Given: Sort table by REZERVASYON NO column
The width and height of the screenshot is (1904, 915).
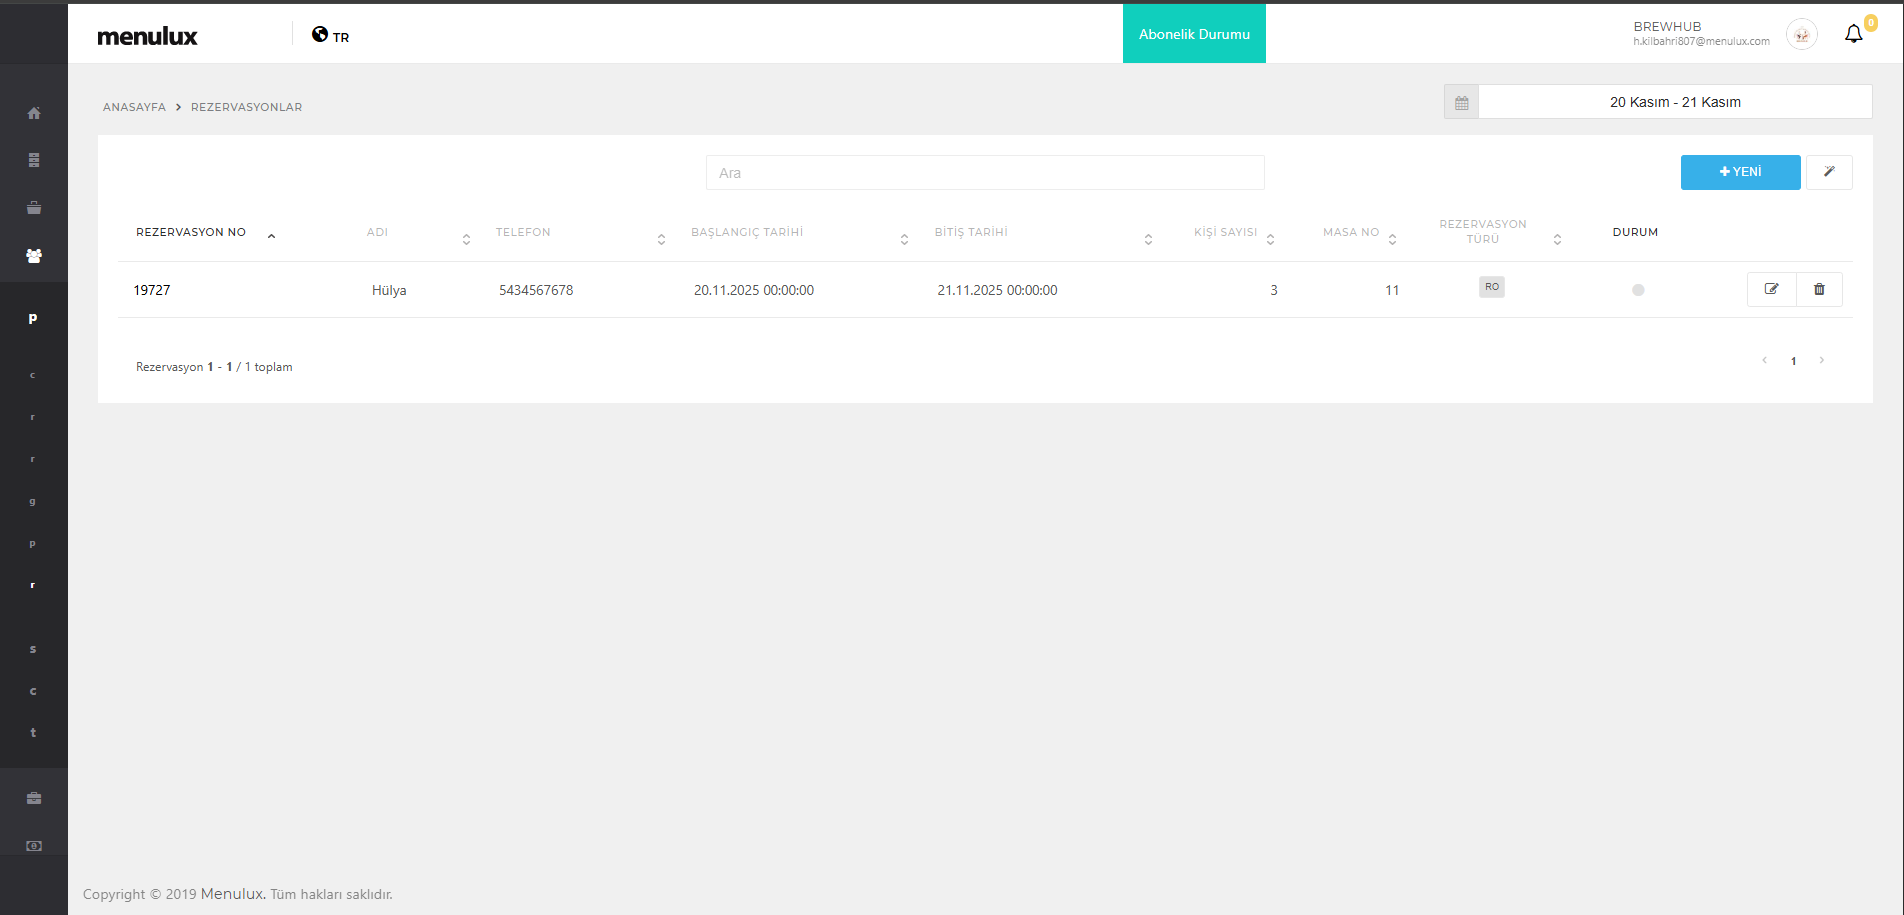Looking at the screenshot, I should coord(191,232).
